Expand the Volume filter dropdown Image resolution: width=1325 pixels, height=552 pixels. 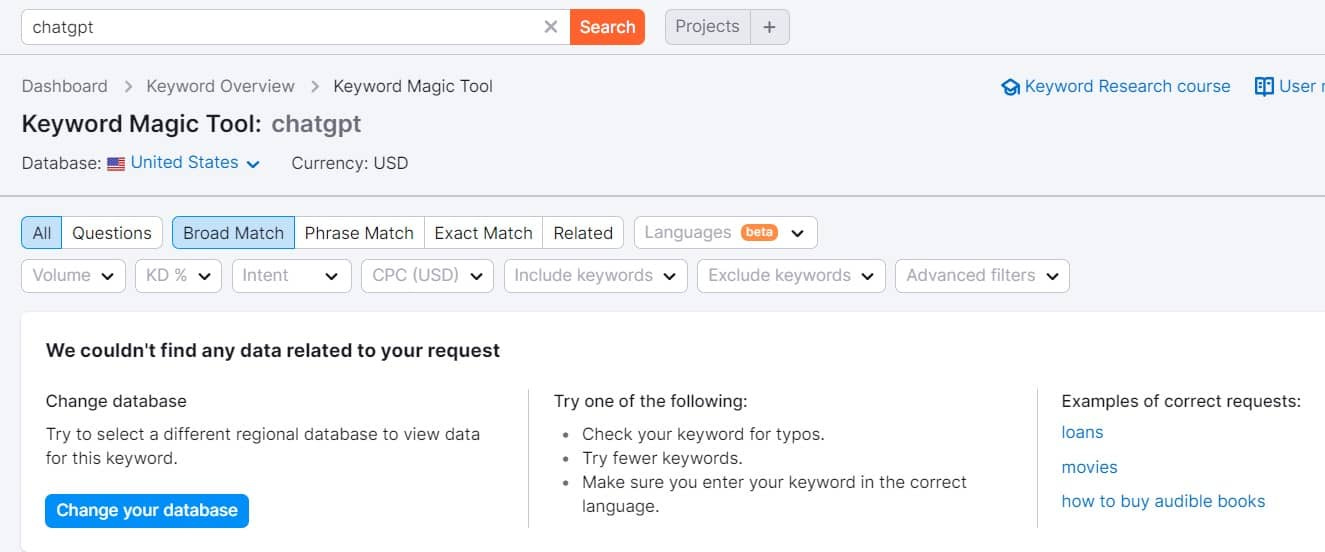tap(73, 276)
